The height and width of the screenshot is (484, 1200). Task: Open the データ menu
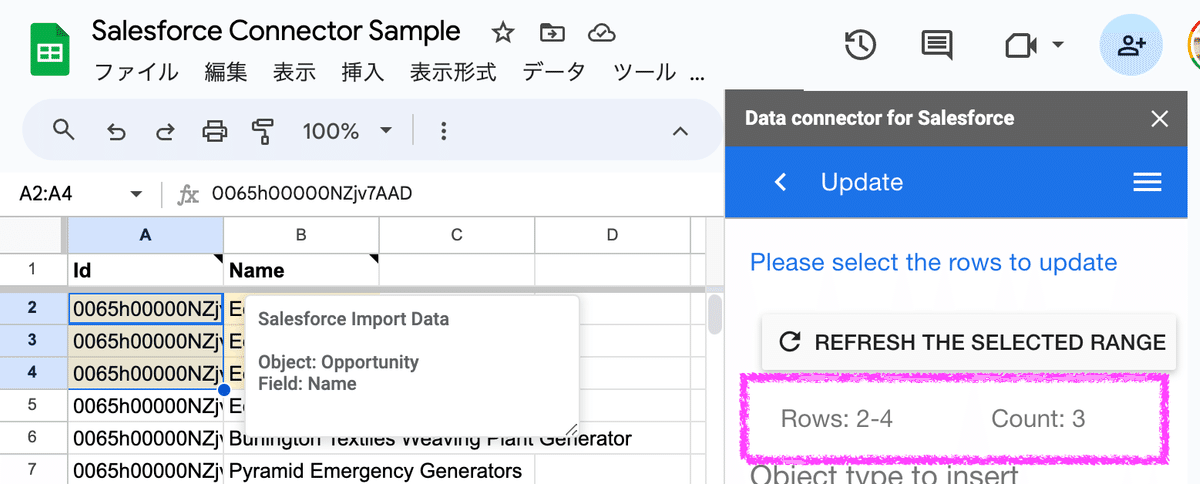(x=554, y=72)
